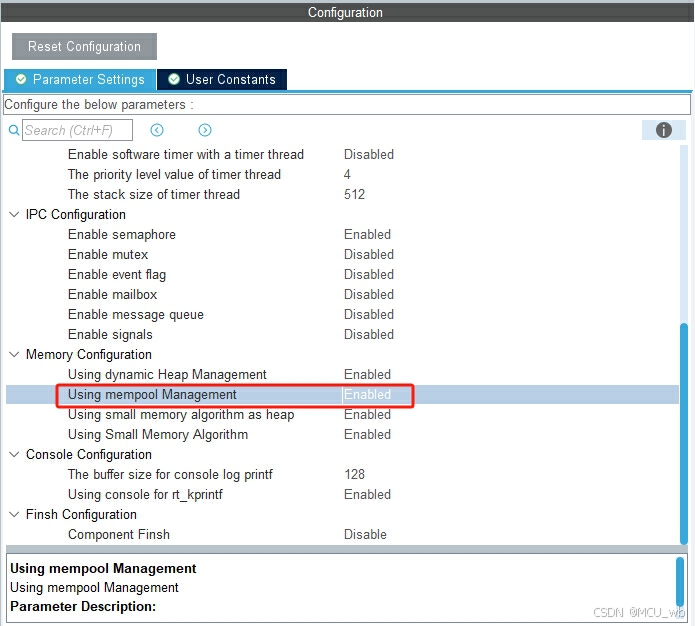Collapse Memory Configuration section
The image size is (695, 626).
tap(14, 355)
